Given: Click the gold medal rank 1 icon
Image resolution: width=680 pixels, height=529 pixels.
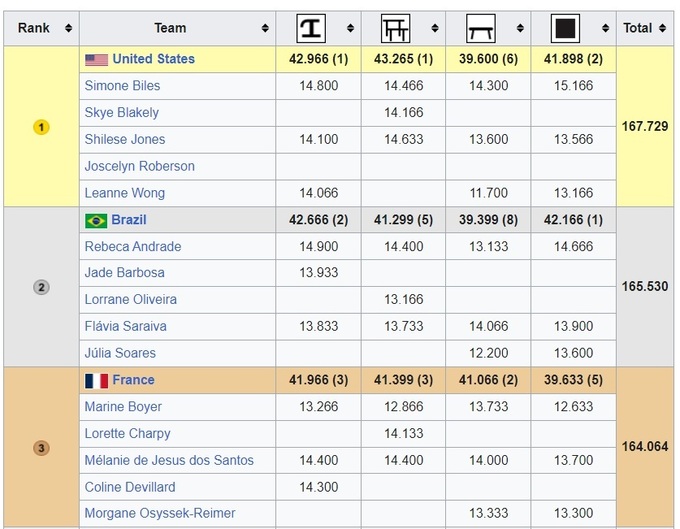Looking at the screenshot, I should 41,127.
